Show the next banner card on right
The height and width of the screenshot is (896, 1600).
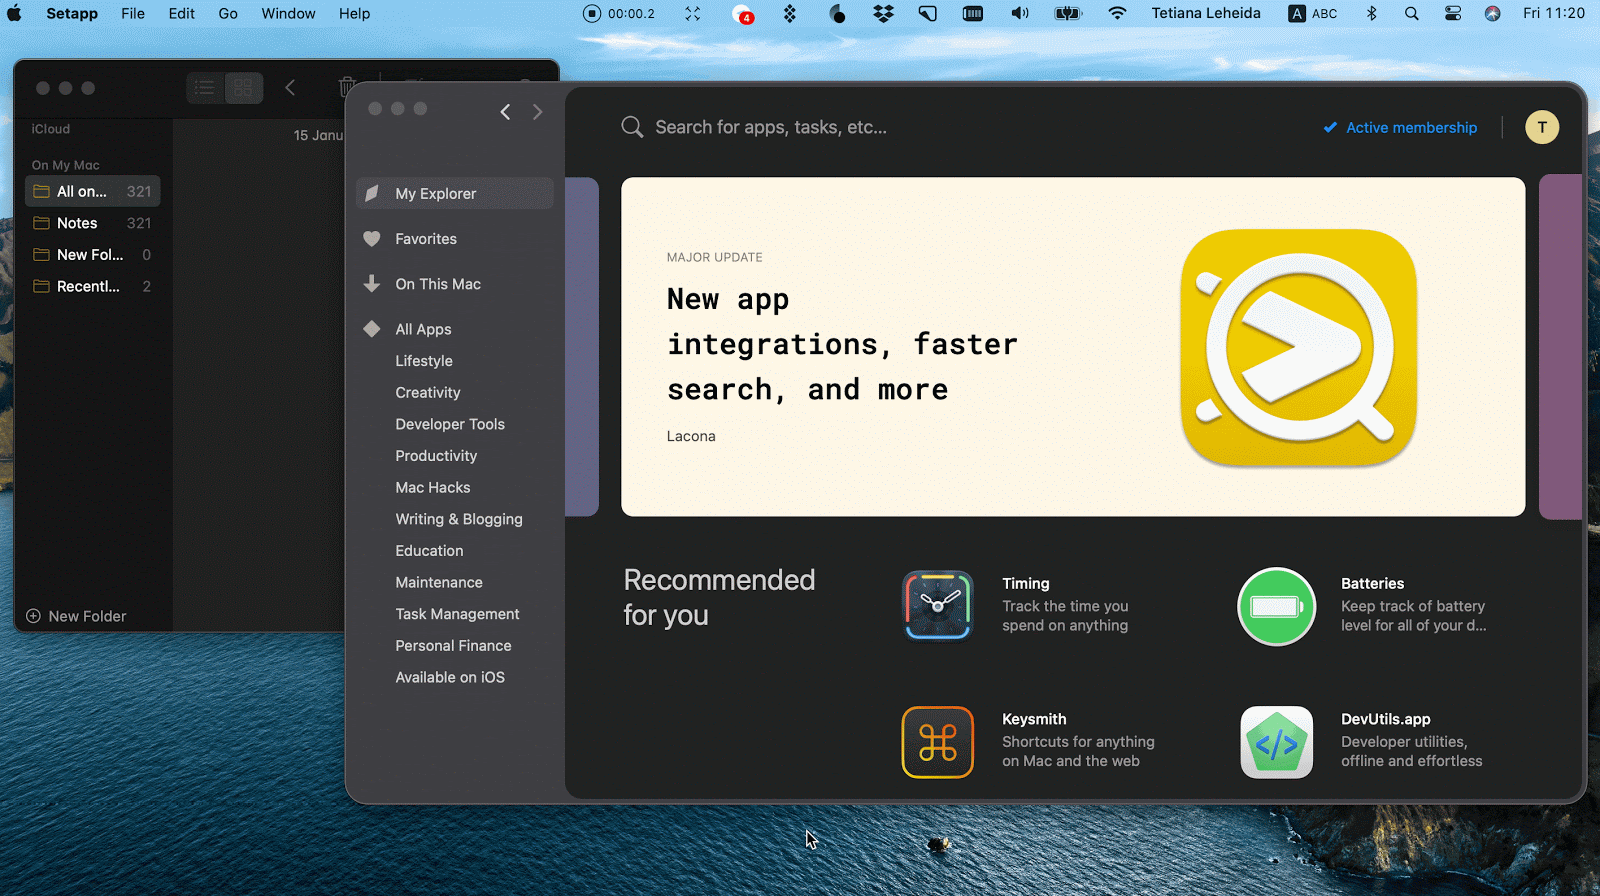(x=1560, y=347)
